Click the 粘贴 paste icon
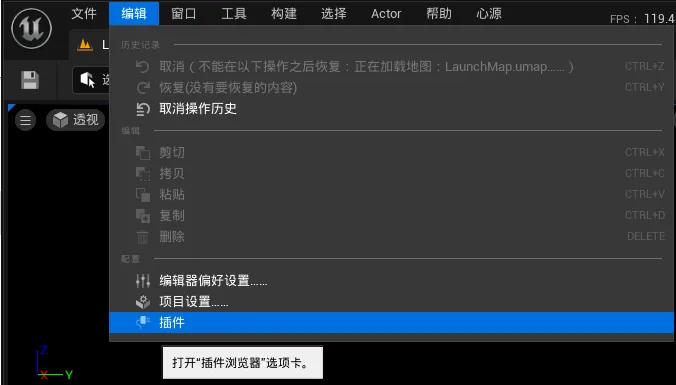Viewport: 676px width, 385px height. click(x=143, y=195)
